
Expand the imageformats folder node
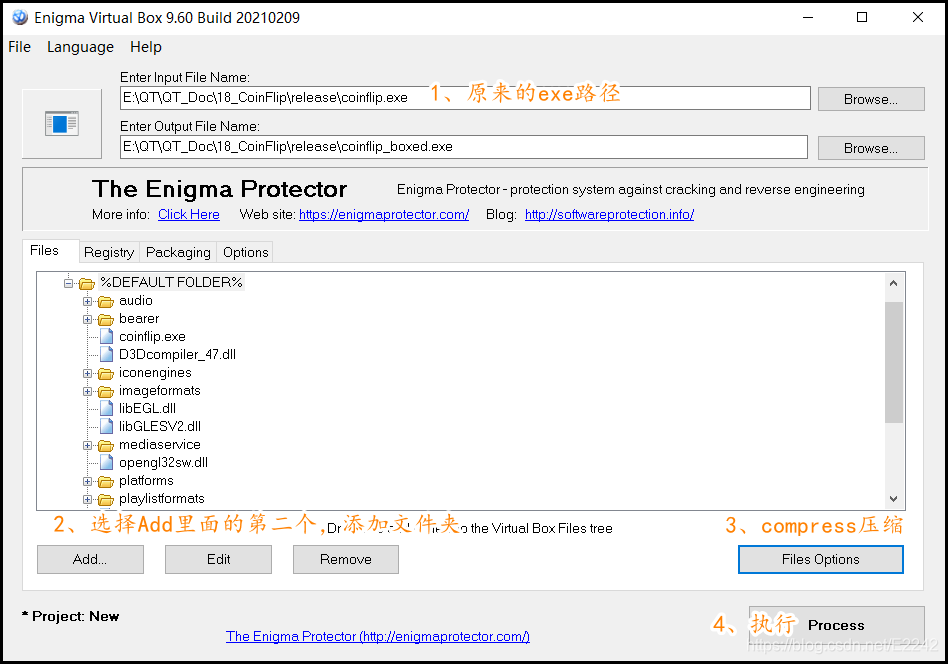(88, 391)
